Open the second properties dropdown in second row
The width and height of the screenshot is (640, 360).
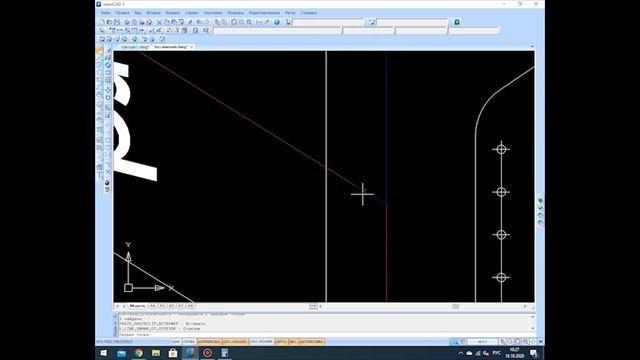point(369,31)
